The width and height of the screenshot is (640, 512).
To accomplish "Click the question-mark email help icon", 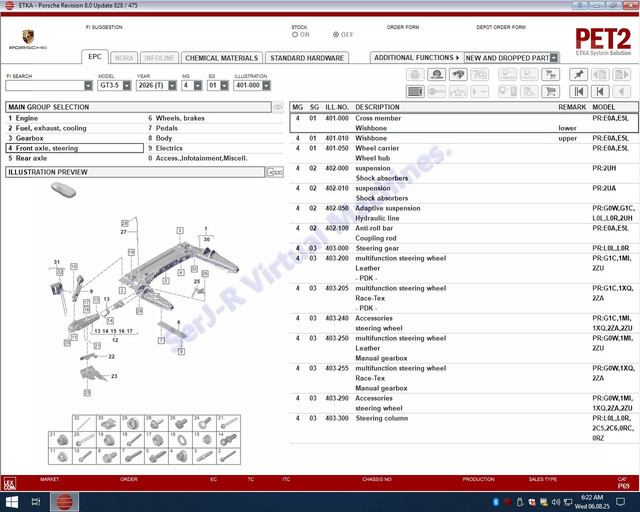I will (x=480, y=75).
